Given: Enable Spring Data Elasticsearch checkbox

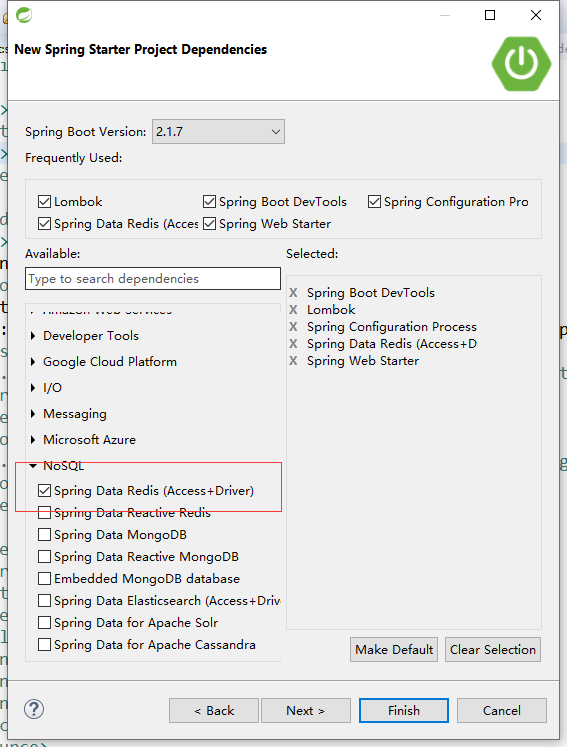Looking at the screenshot, I should (x=44, y=600).
